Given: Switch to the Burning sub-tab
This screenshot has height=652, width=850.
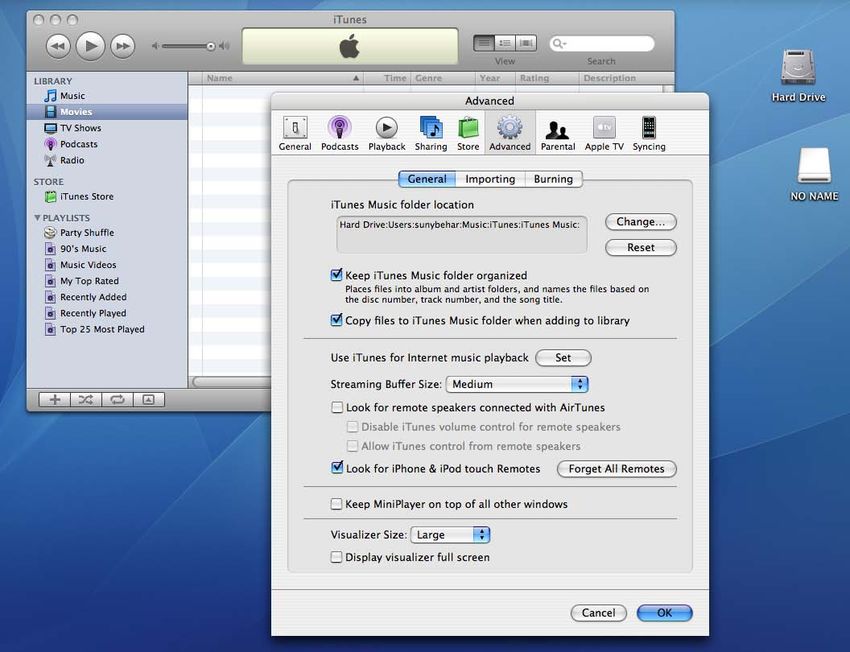Looking at the screenshot, I should pos(553,179).
